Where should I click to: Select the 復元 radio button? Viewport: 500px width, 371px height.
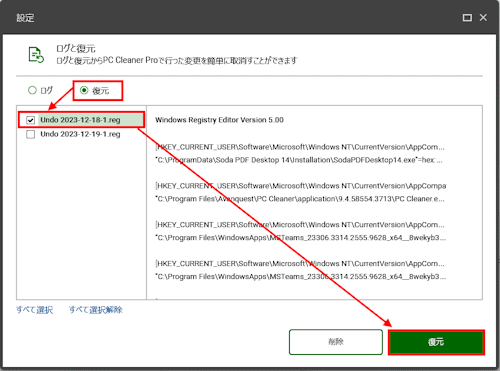84,90
